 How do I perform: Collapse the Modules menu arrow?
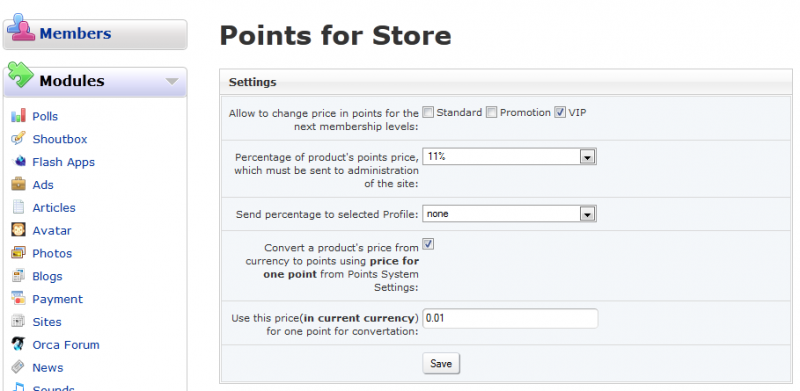click(x=172, y=82)
